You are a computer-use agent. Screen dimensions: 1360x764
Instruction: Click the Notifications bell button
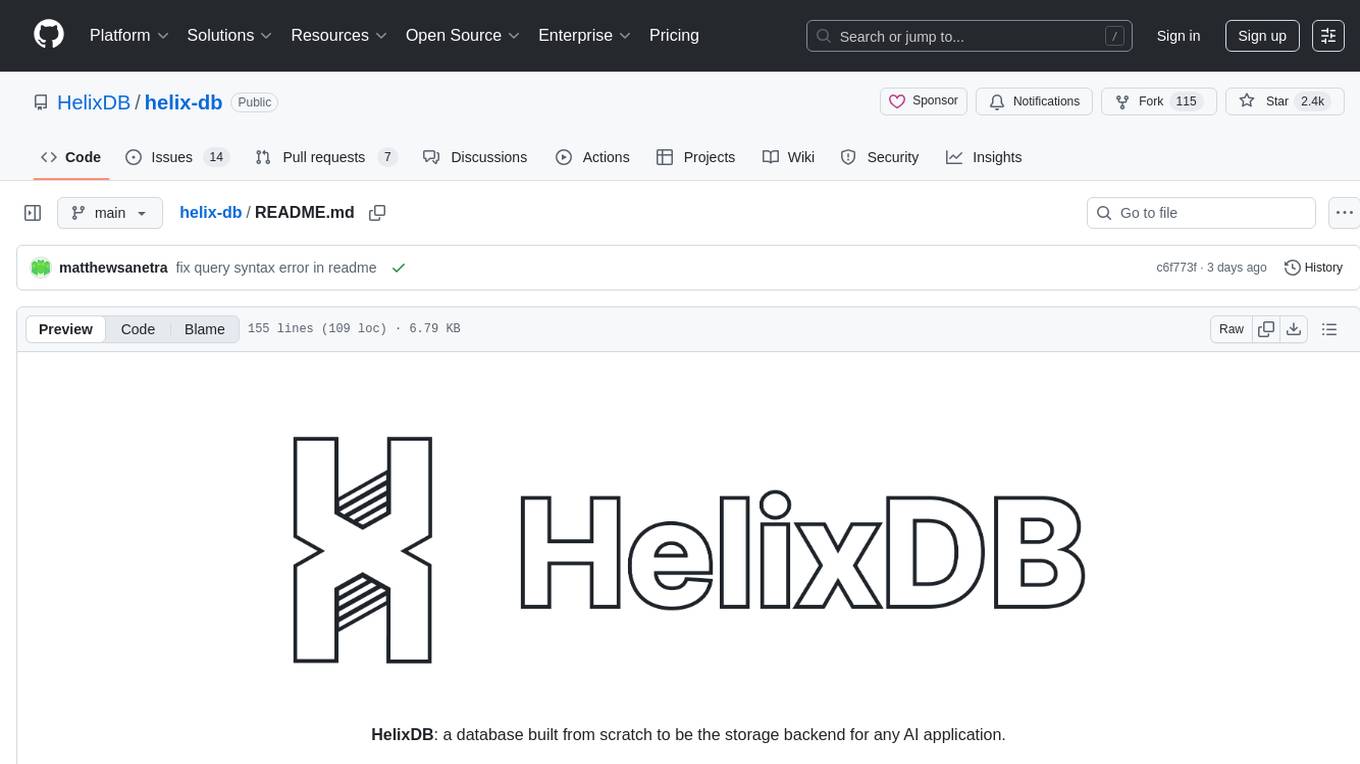coord(1034,101)
